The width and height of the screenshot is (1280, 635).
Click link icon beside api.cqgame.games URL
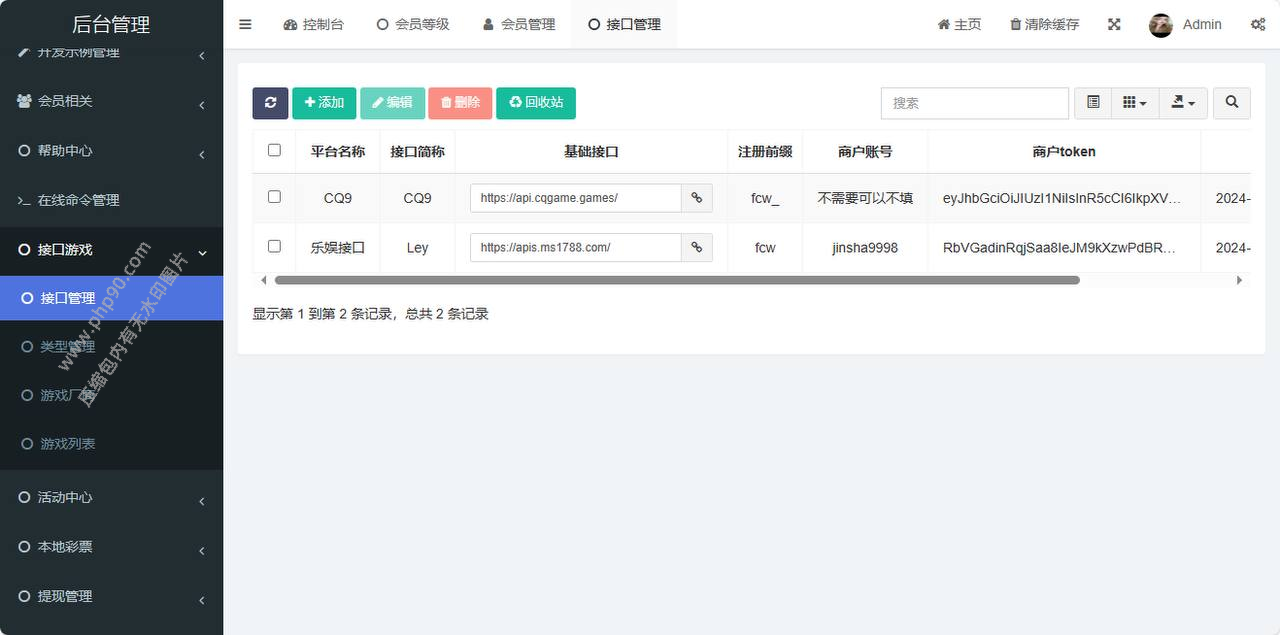click(x=697, y=198)
